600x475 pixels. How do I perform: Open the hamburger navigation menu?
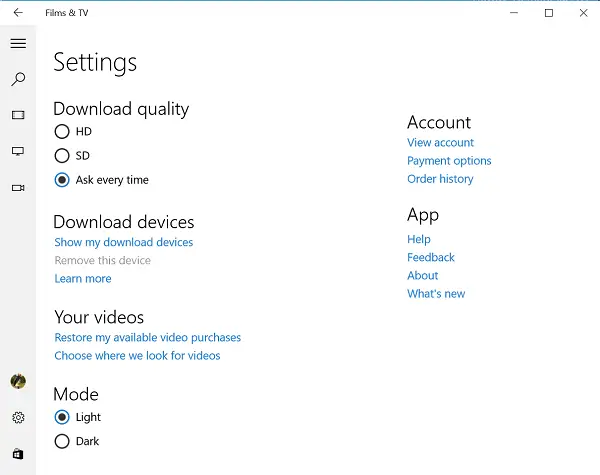click(18, 43)
